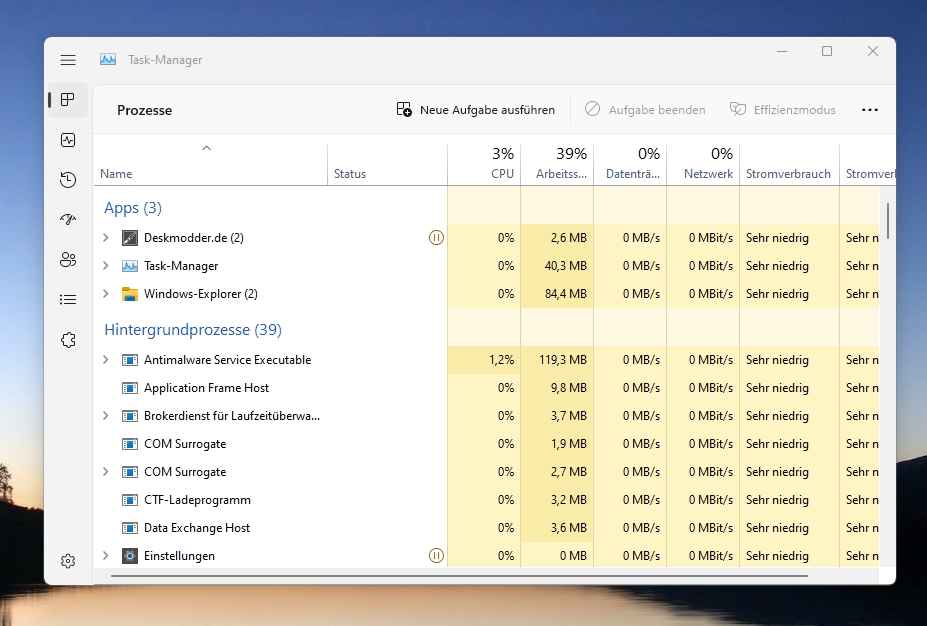Click the 119,3 MB memory value
Image resolution: width=927 pixels, height=626 pixels.
[x=563, y=360]
